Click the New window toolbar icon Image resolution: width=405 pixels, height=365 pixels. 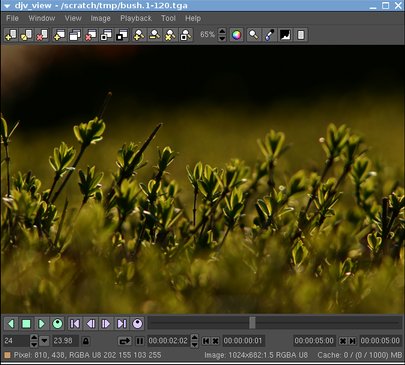59,35
